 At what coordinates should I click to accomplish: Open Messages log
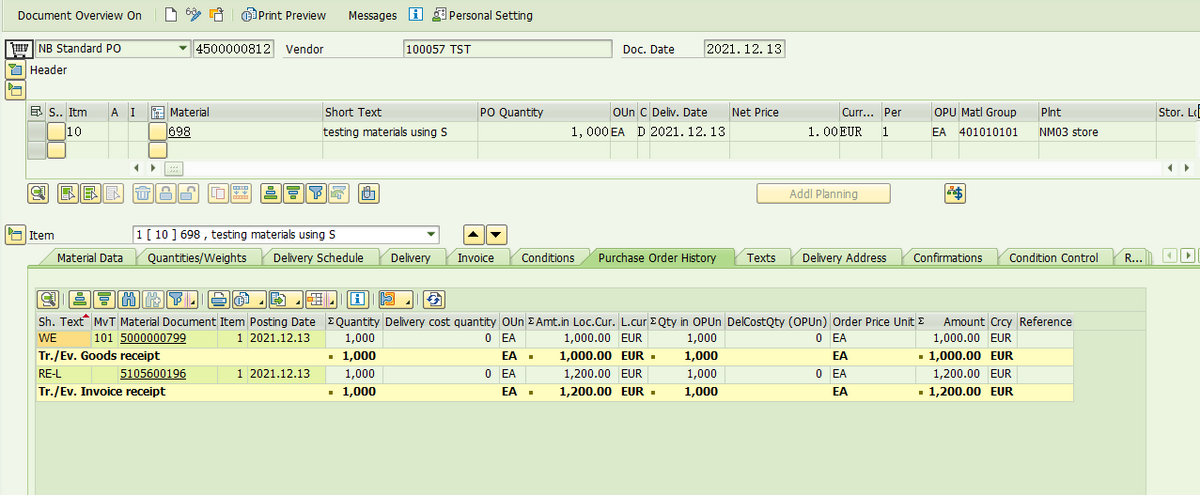372,15
